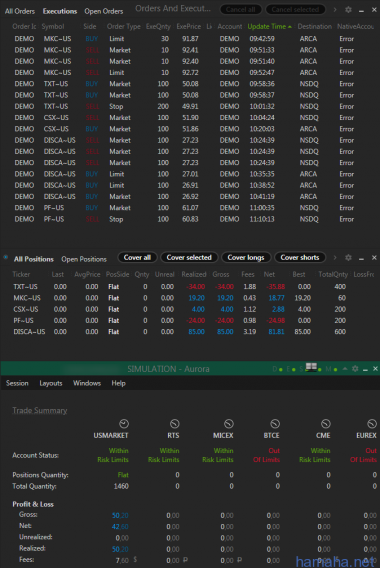Select the CSX~US execution at 10:20:03
Image resolution: width=380 pixels, height=568 pixels.
pyautogui.click(x=190, y=129)
